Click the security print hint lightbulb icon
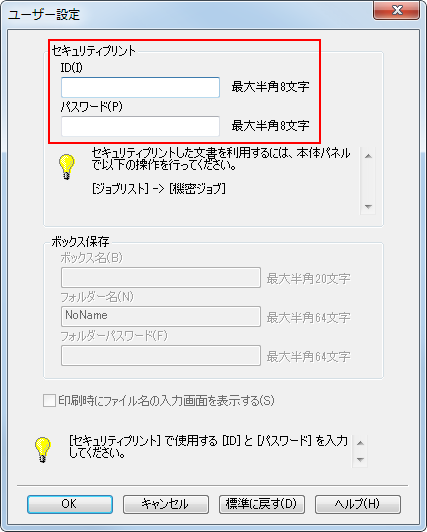Screen dimensions: 427x532 click(66, 167)
